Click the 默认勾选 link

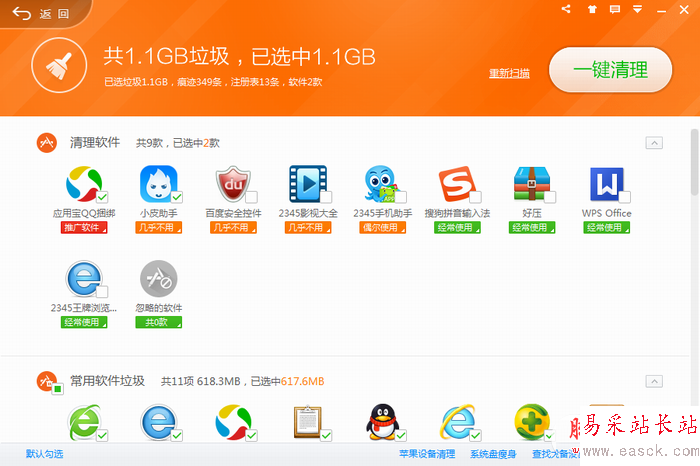pos(44,454)
